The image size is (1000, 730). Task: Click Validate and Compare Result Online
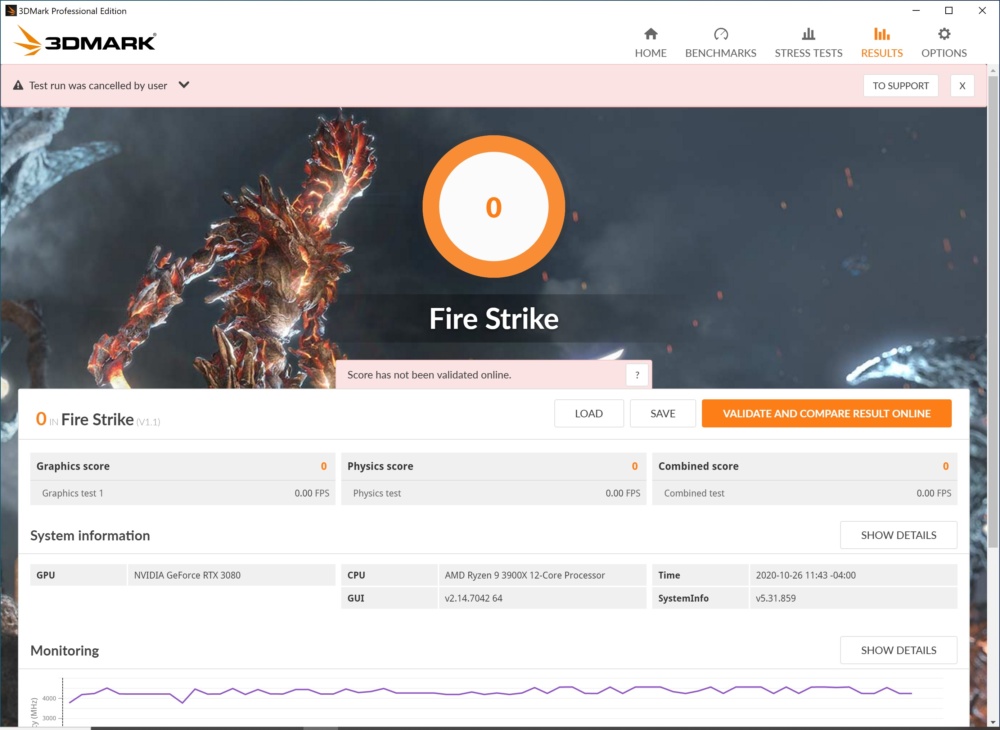827,413
